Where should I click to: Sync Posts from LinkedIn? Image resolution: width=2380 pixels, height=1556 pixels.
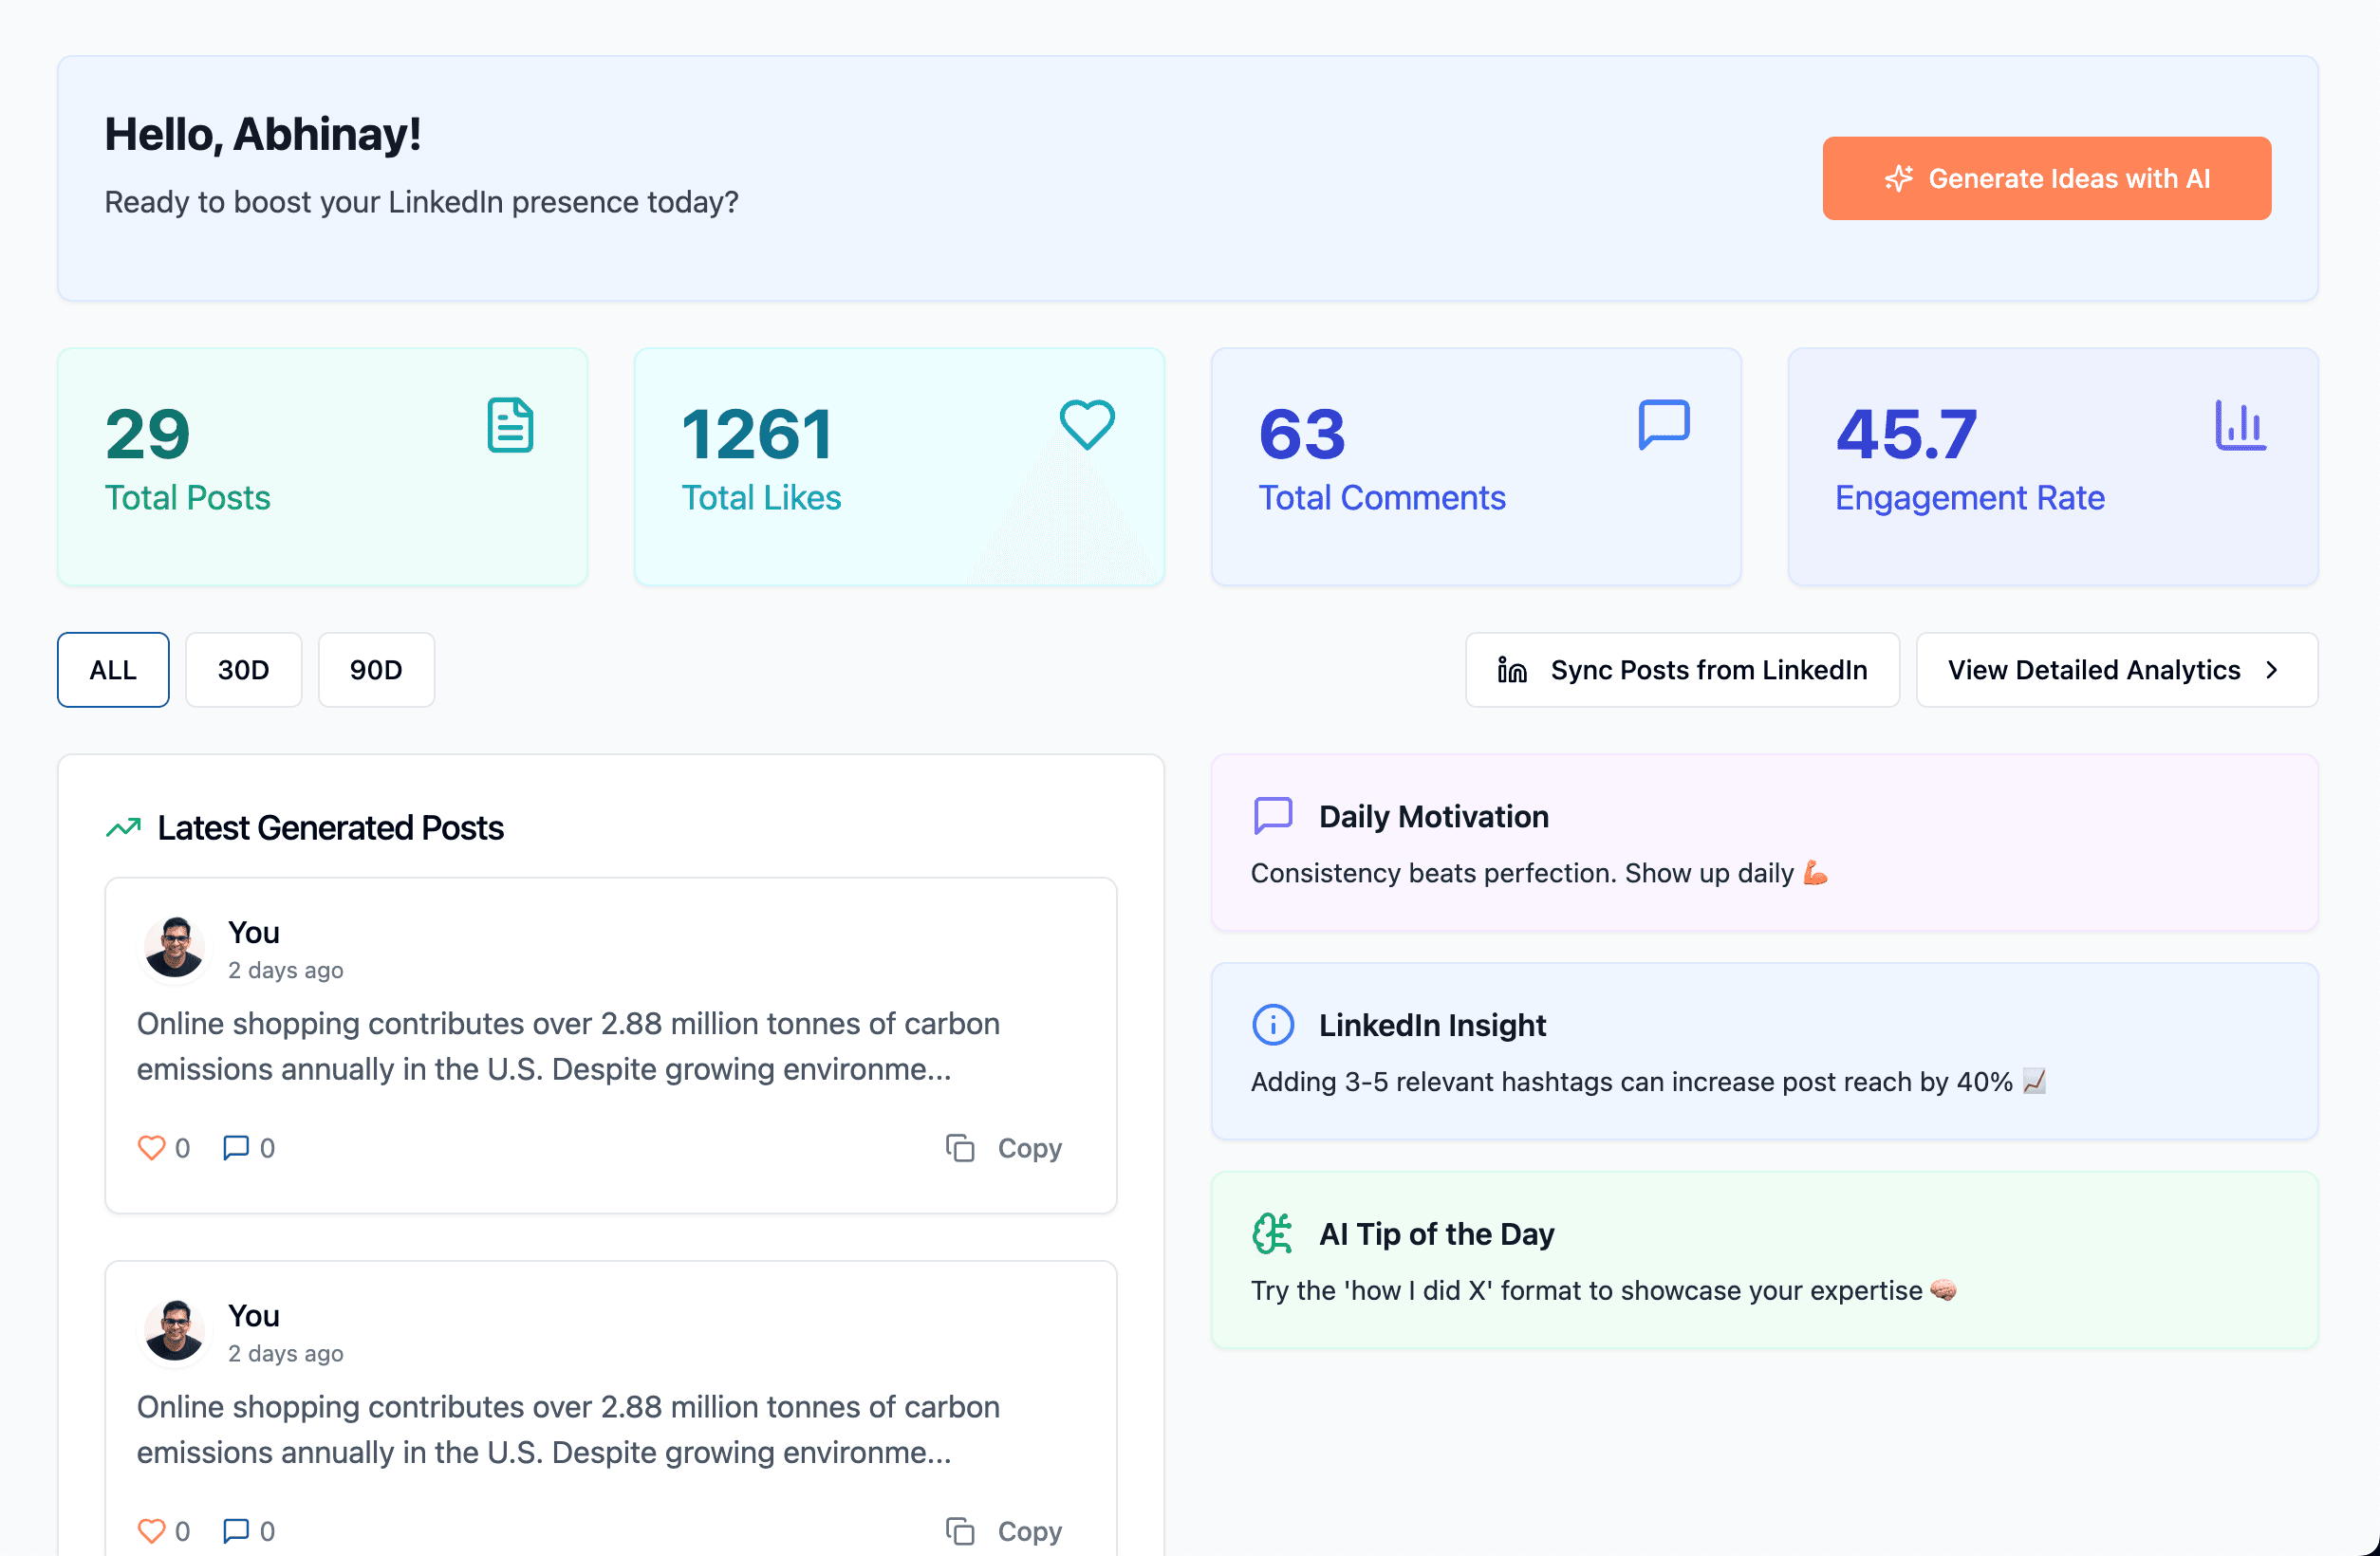(1682, 670)
